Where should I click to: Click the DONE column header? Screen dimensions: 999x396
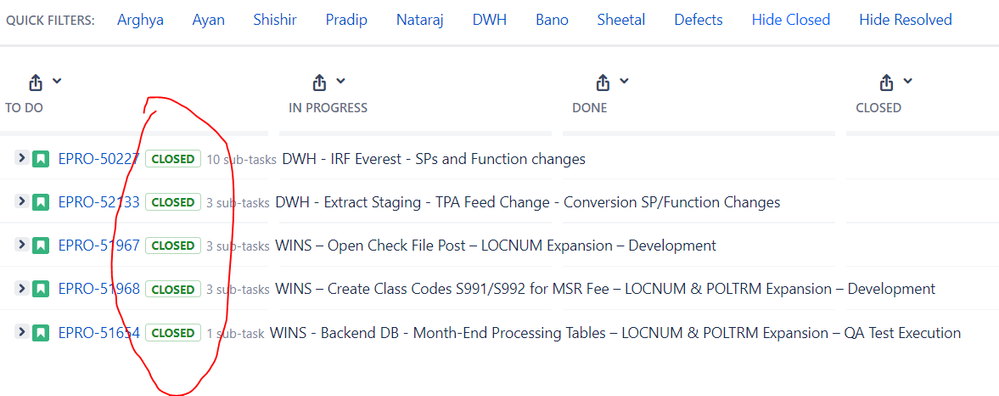pyautogui.click(x=589, y=108)
